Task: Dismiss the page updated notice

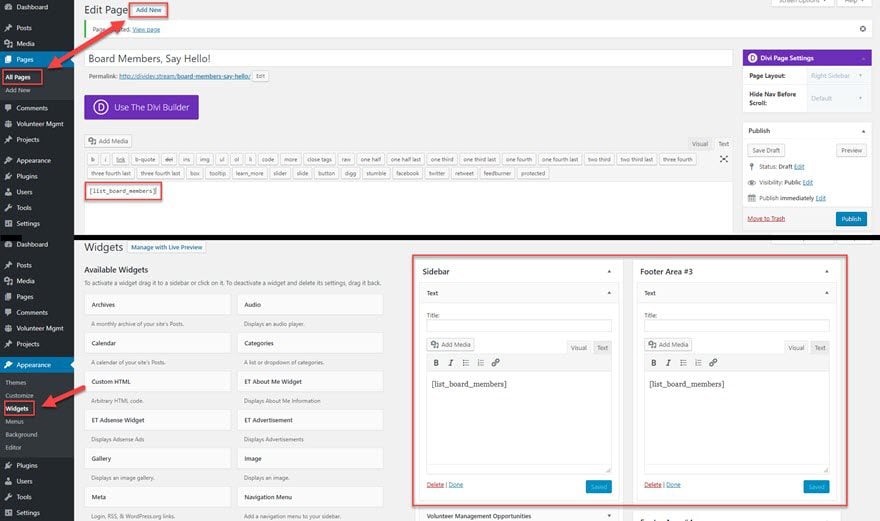Action: pyautogui.click(x=863, y=29)
